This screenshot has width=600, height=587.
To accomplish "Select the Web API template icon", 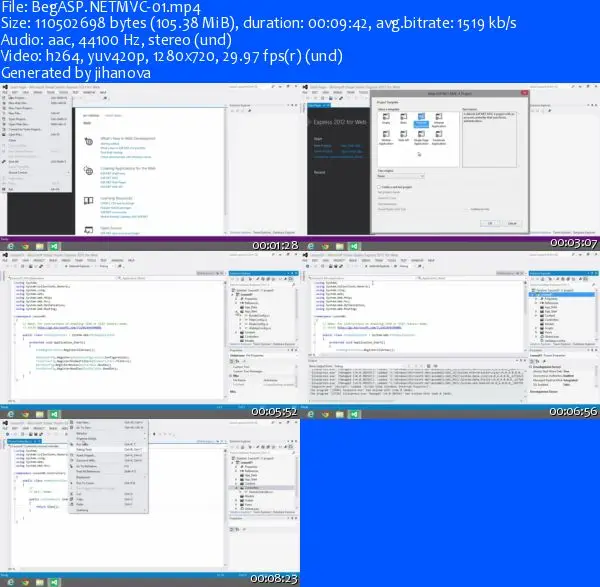I will [404, 136].
